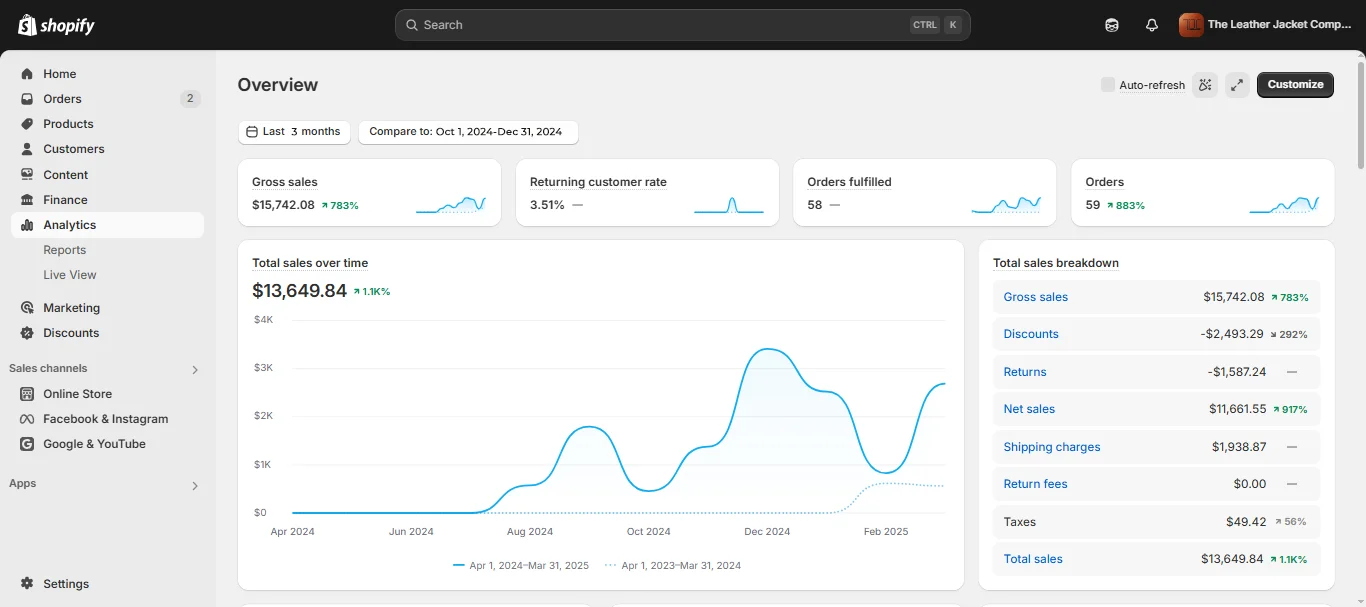Click the sparkle icon next to Auto-refresh
Viewport: 1366px width, 607px height.
point(1205,85)
